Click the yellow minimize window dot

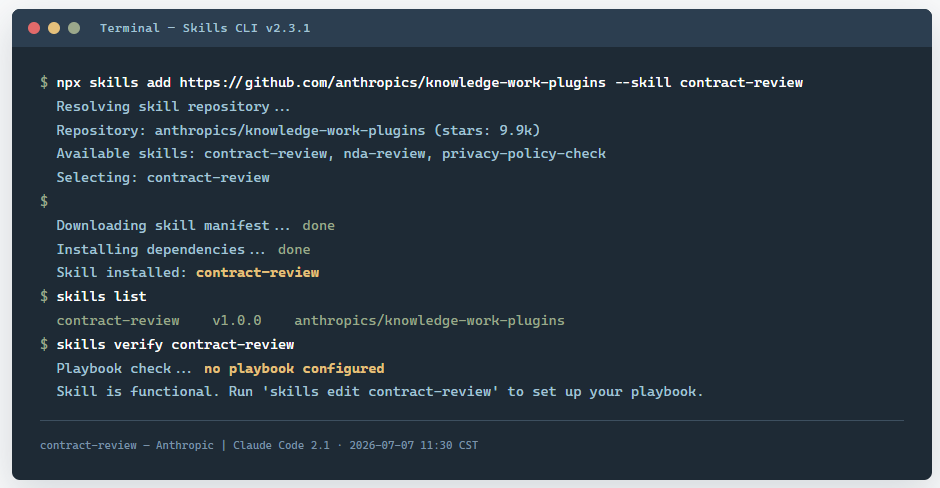[x=54, y=28]
